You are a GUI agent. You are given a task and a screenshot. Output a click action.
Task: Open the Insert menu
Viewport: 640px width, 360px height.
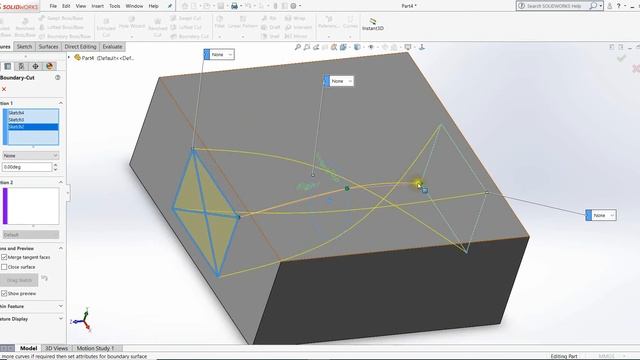click(x=97, y=6)
